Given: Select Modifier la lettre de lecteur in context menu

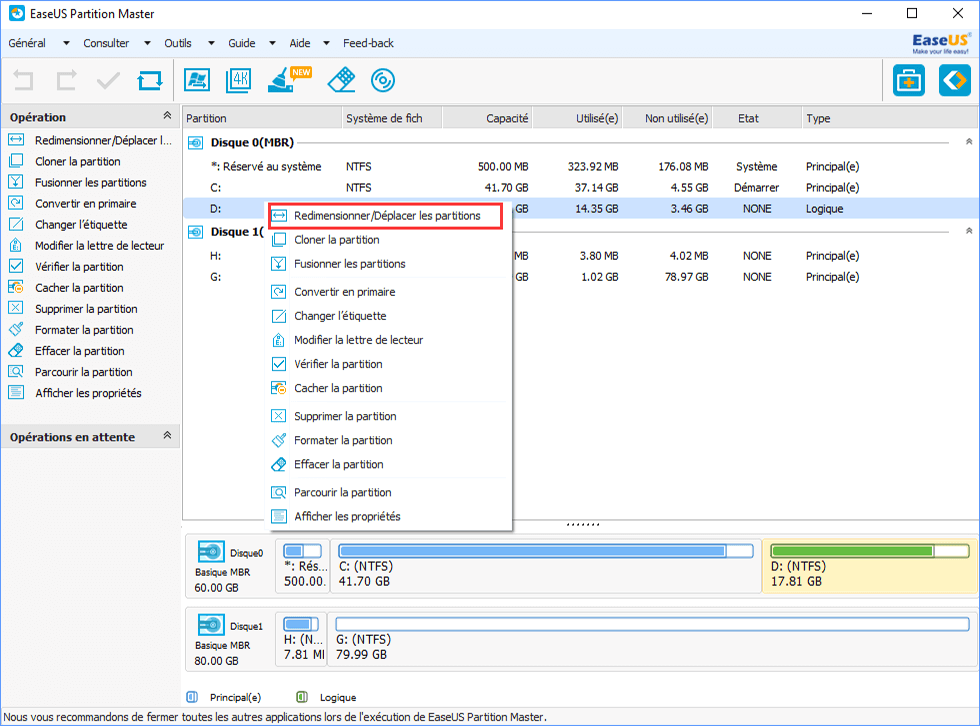Looking at the screenshot, I should 390,340.
